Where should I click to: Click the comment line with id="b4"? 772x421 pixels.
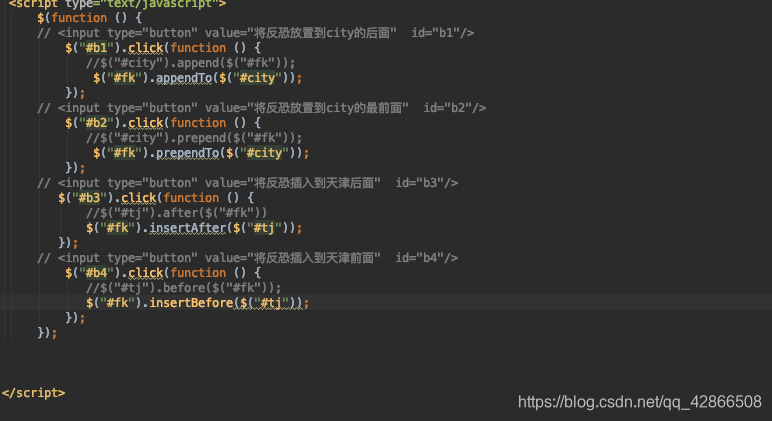click(248, 258)
